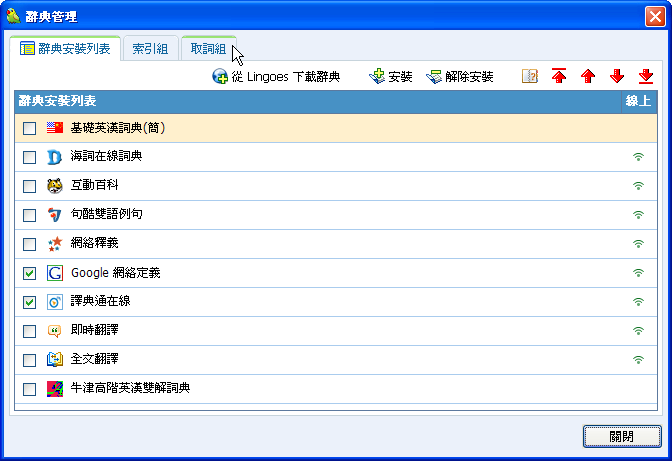672x461 pixels.
Task: Select the 即時翻譯 row text
Action: click(x=94, y=330)
